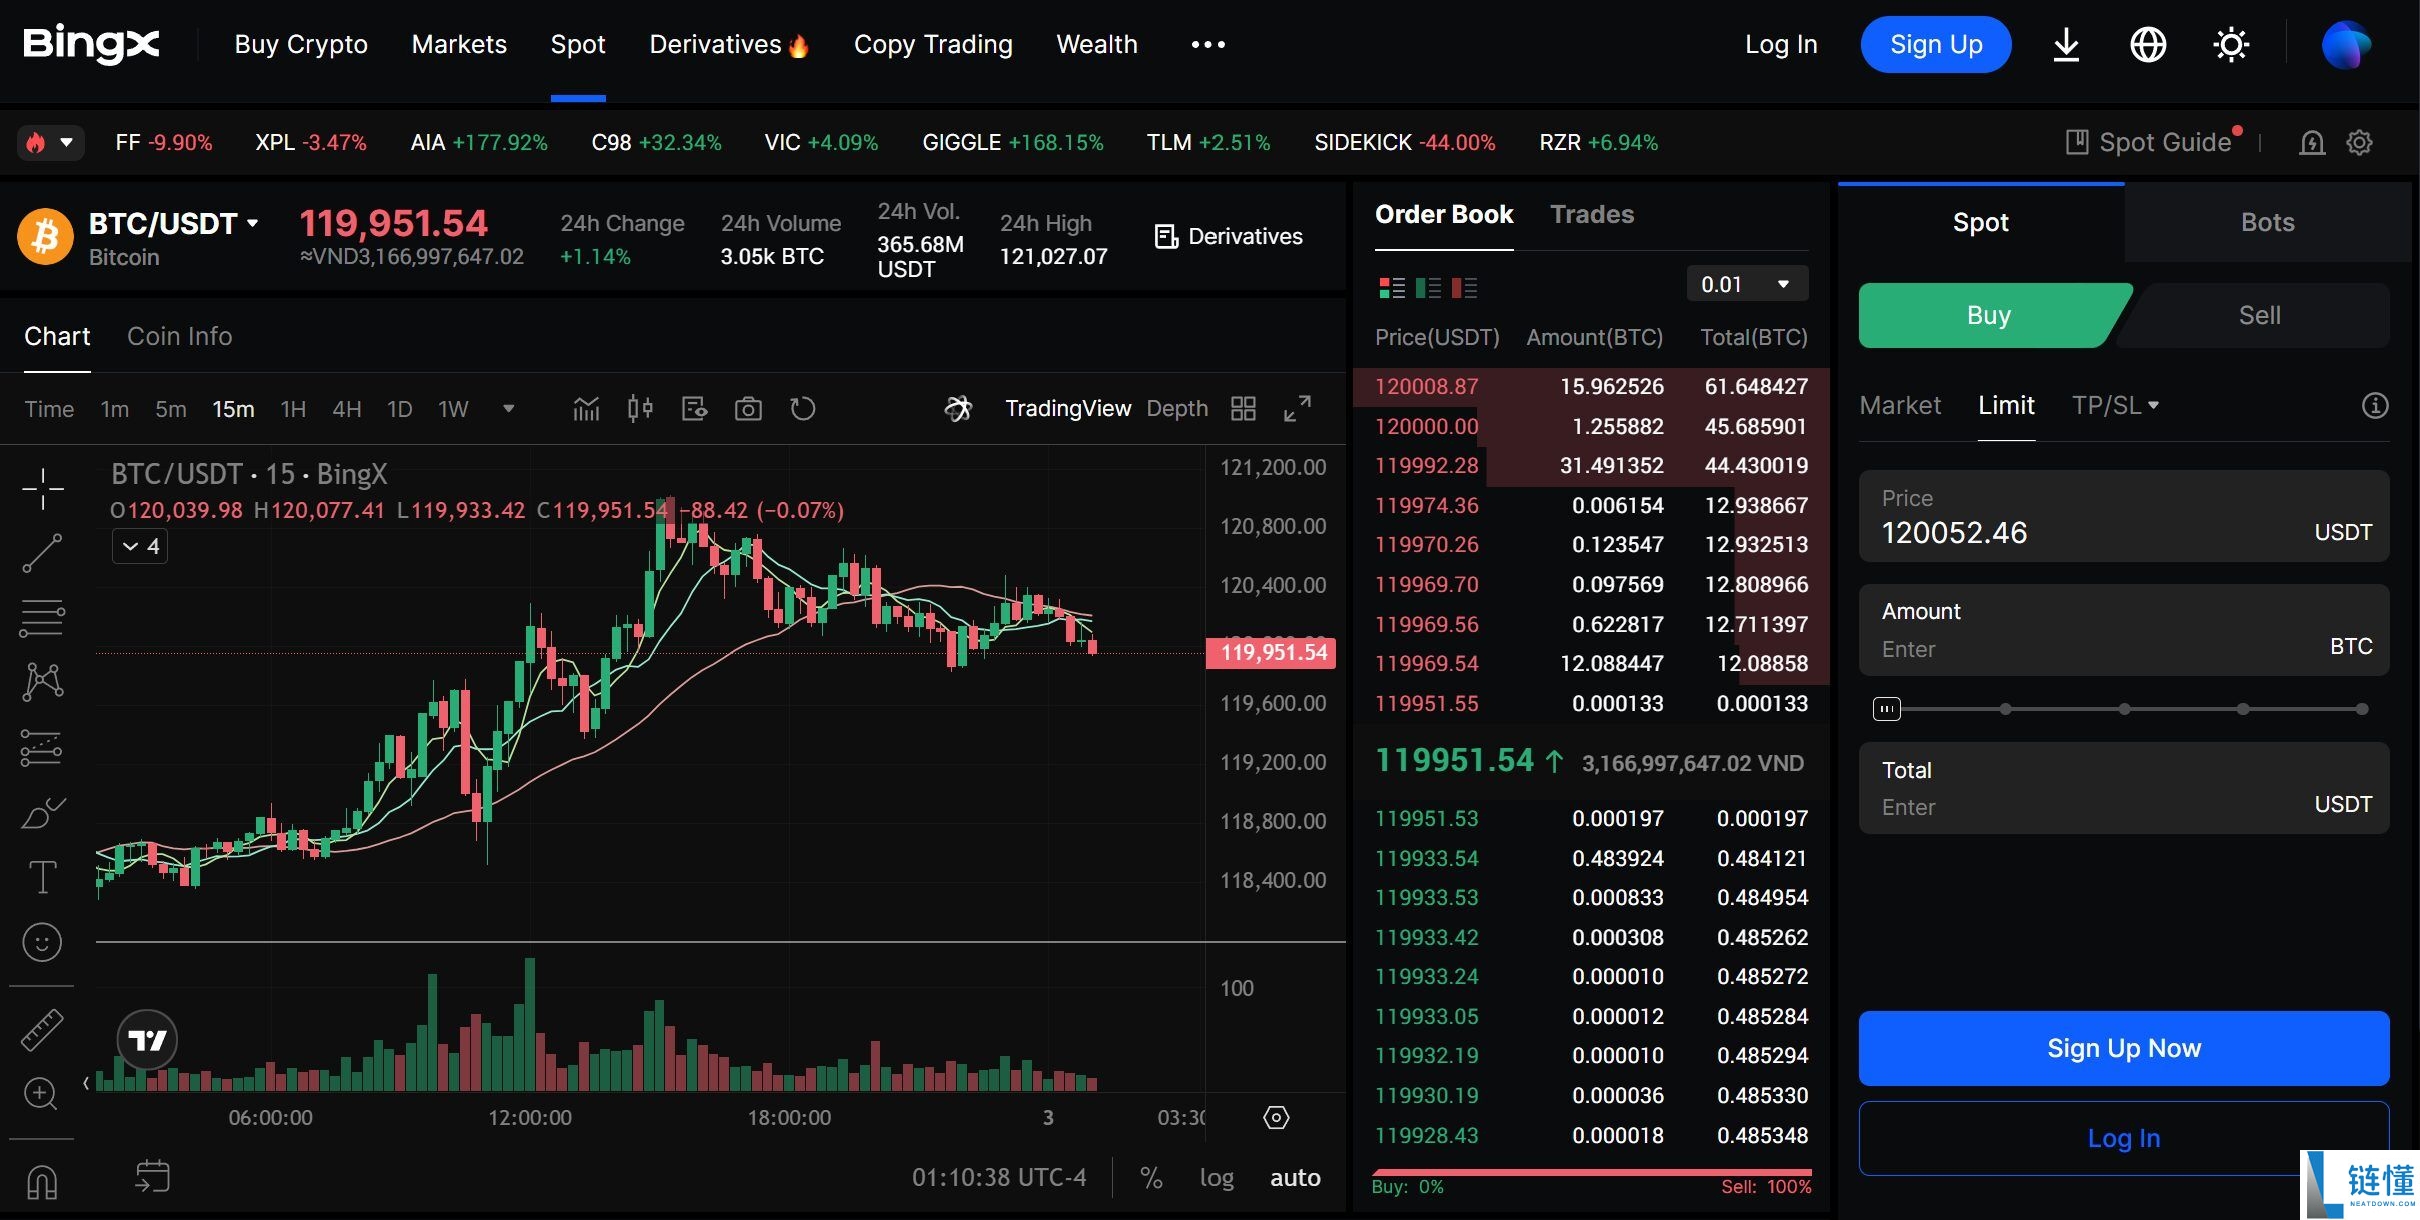This screenshot has width=2420, height=1220.
Task: Click the blue Sign Up button
Action: click(1936, 45)
